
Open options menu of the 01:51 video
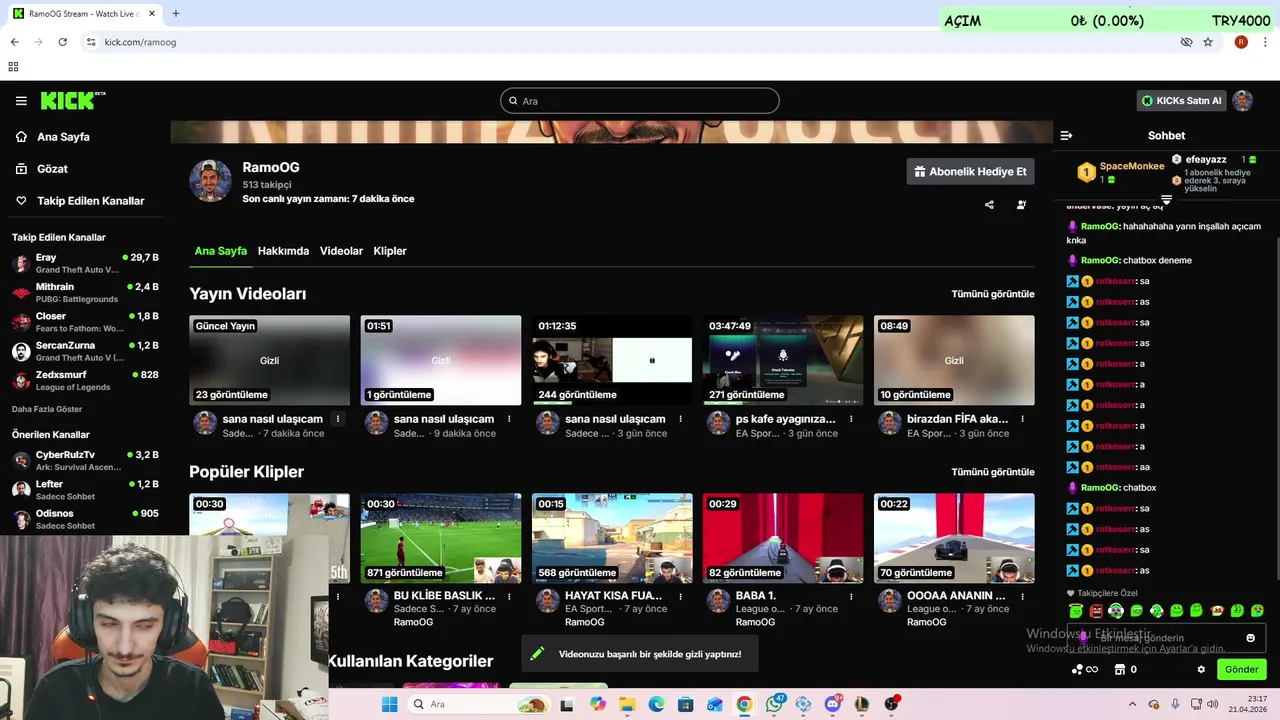click(x=509, y=419)
